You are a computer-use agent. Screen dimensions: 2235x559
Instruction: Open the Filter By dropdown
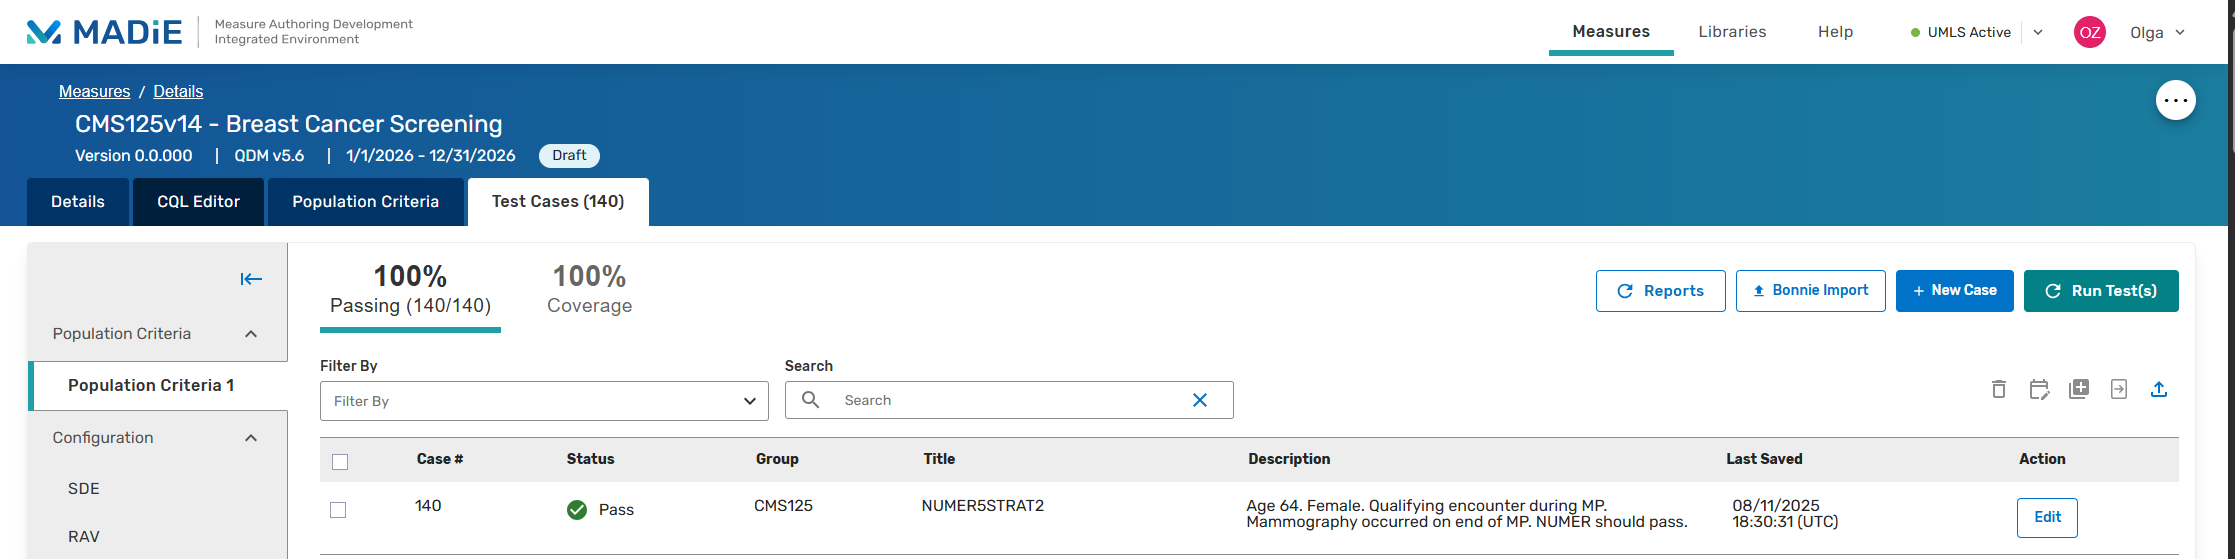pyautogui.click(x=544, y=401)
